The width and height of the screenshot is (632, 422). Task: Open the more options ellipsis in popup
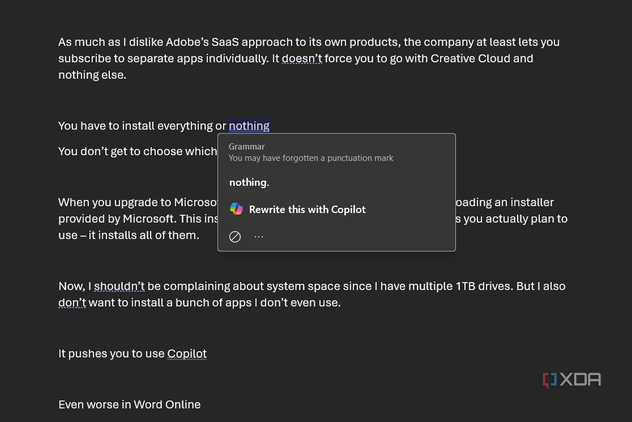click(259, 237)
